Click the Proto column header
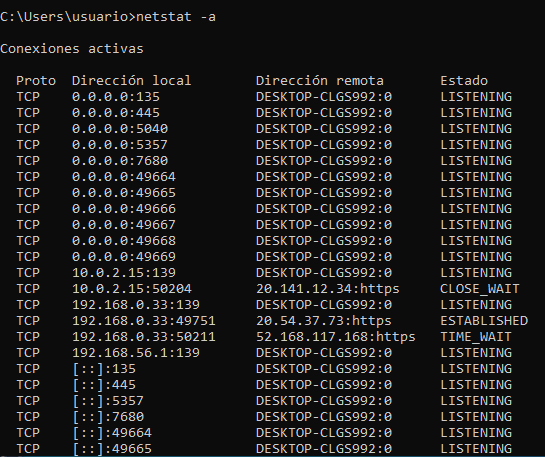 click(x=36, y=81)
